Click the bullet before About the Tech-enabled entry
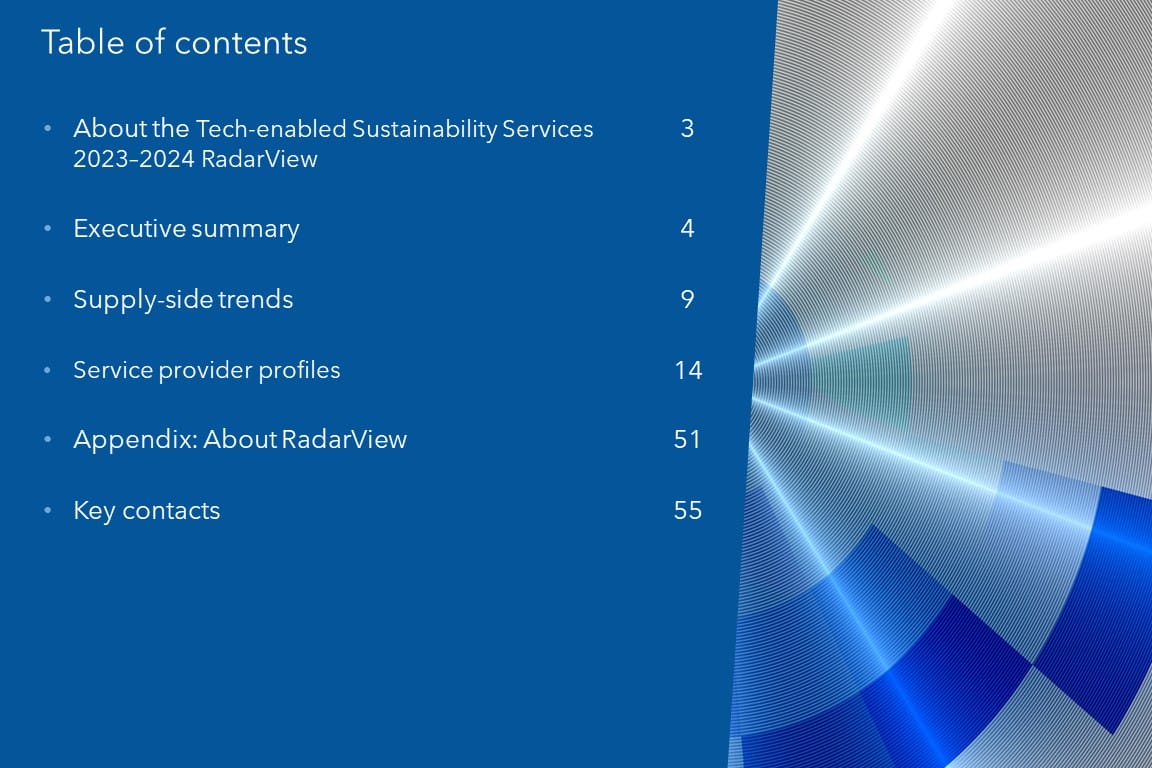The image size is (1152, 768). pos(47,130)
